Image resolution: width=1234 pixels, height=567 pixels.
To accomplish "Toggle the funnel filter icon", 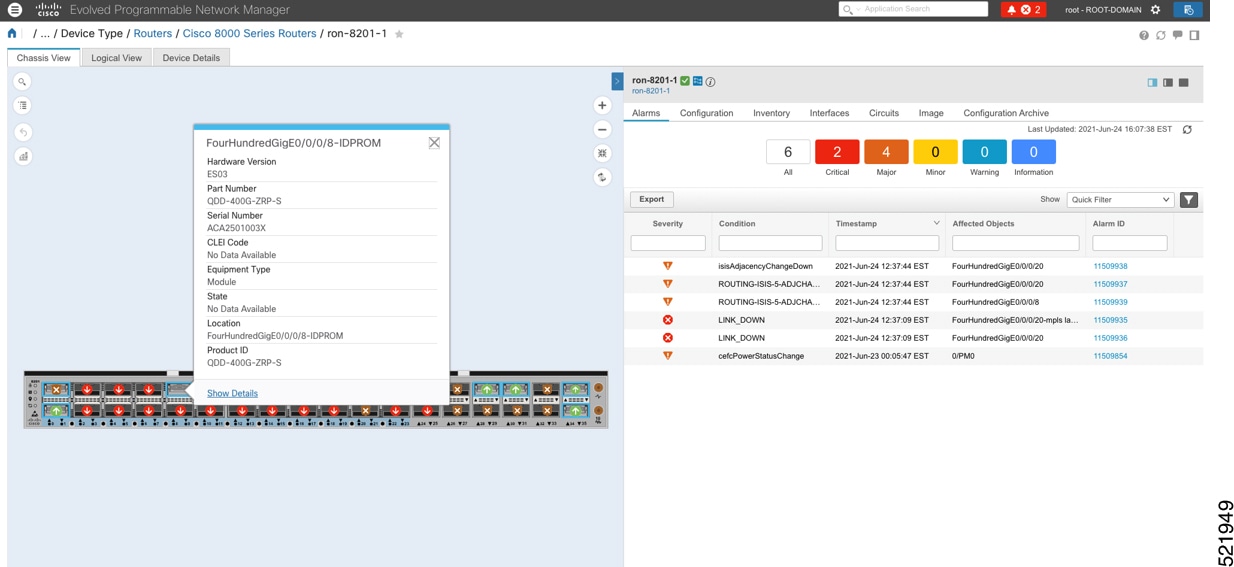I will pos(1189,200).
